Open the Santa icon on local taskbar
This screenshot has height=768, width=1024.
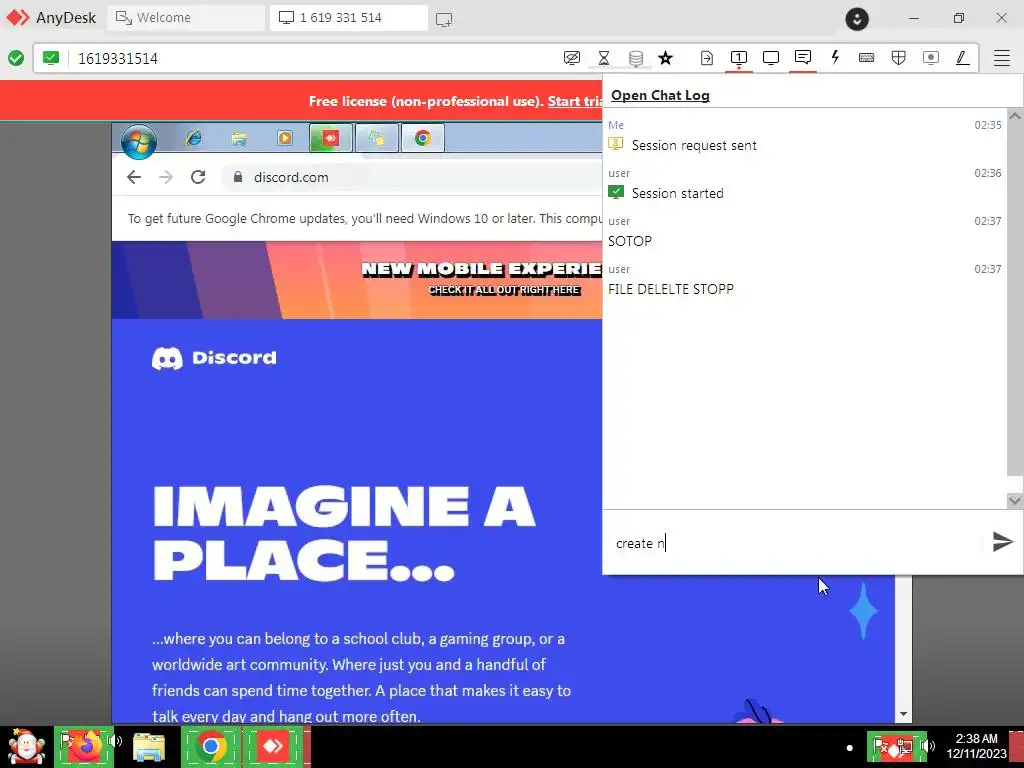(x=25, y=746)
